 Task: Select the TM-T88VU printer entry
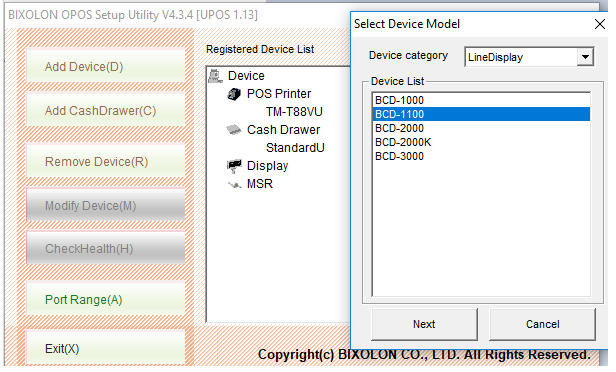pos(294,112)
